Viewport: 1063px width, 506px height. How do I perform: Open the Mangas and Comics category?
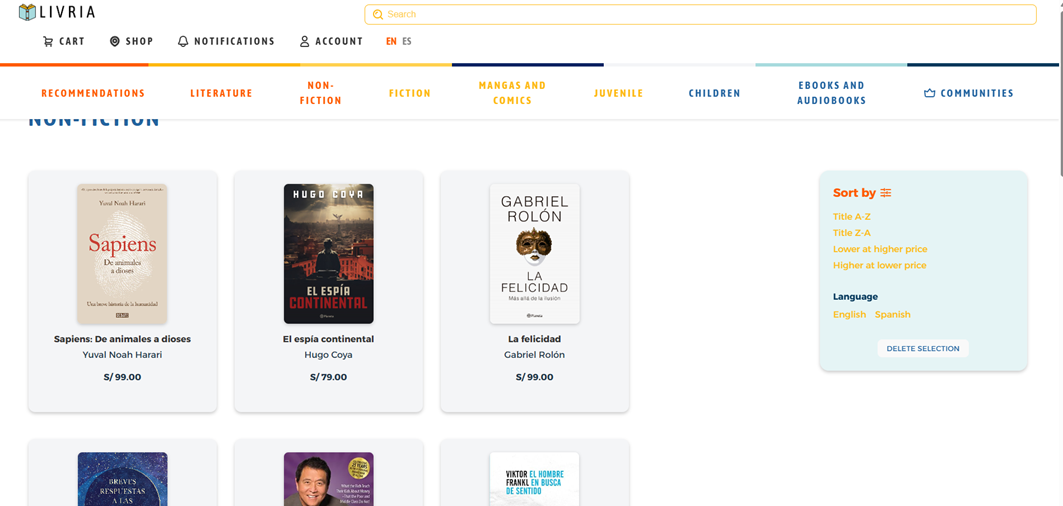pos(512,93)
